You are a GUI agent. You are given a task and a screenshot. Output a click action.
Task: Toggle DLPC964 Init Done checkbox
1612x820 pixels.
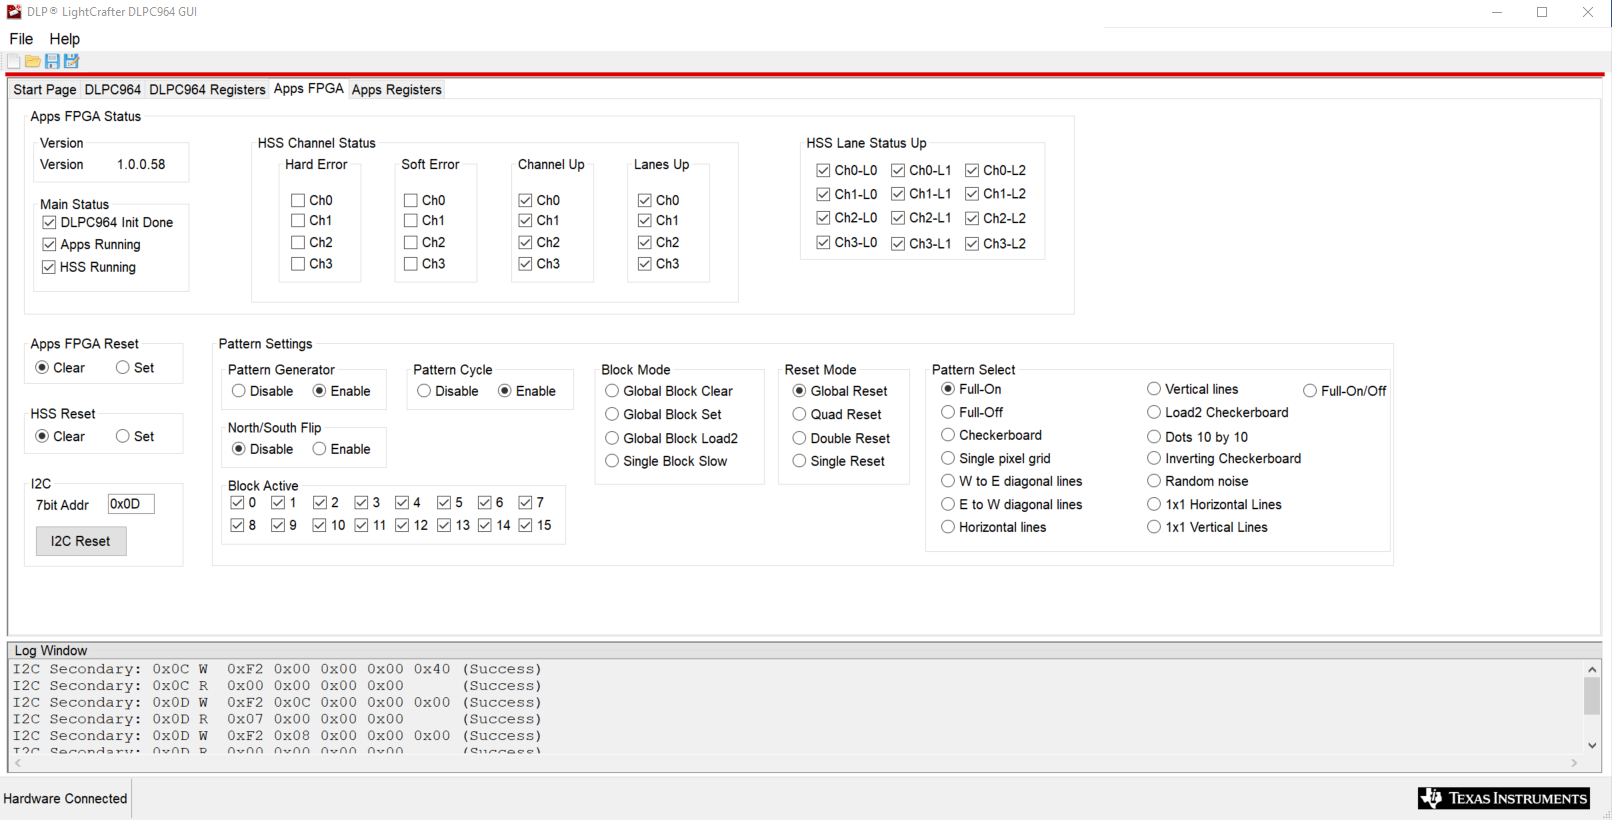pos(49,222)
